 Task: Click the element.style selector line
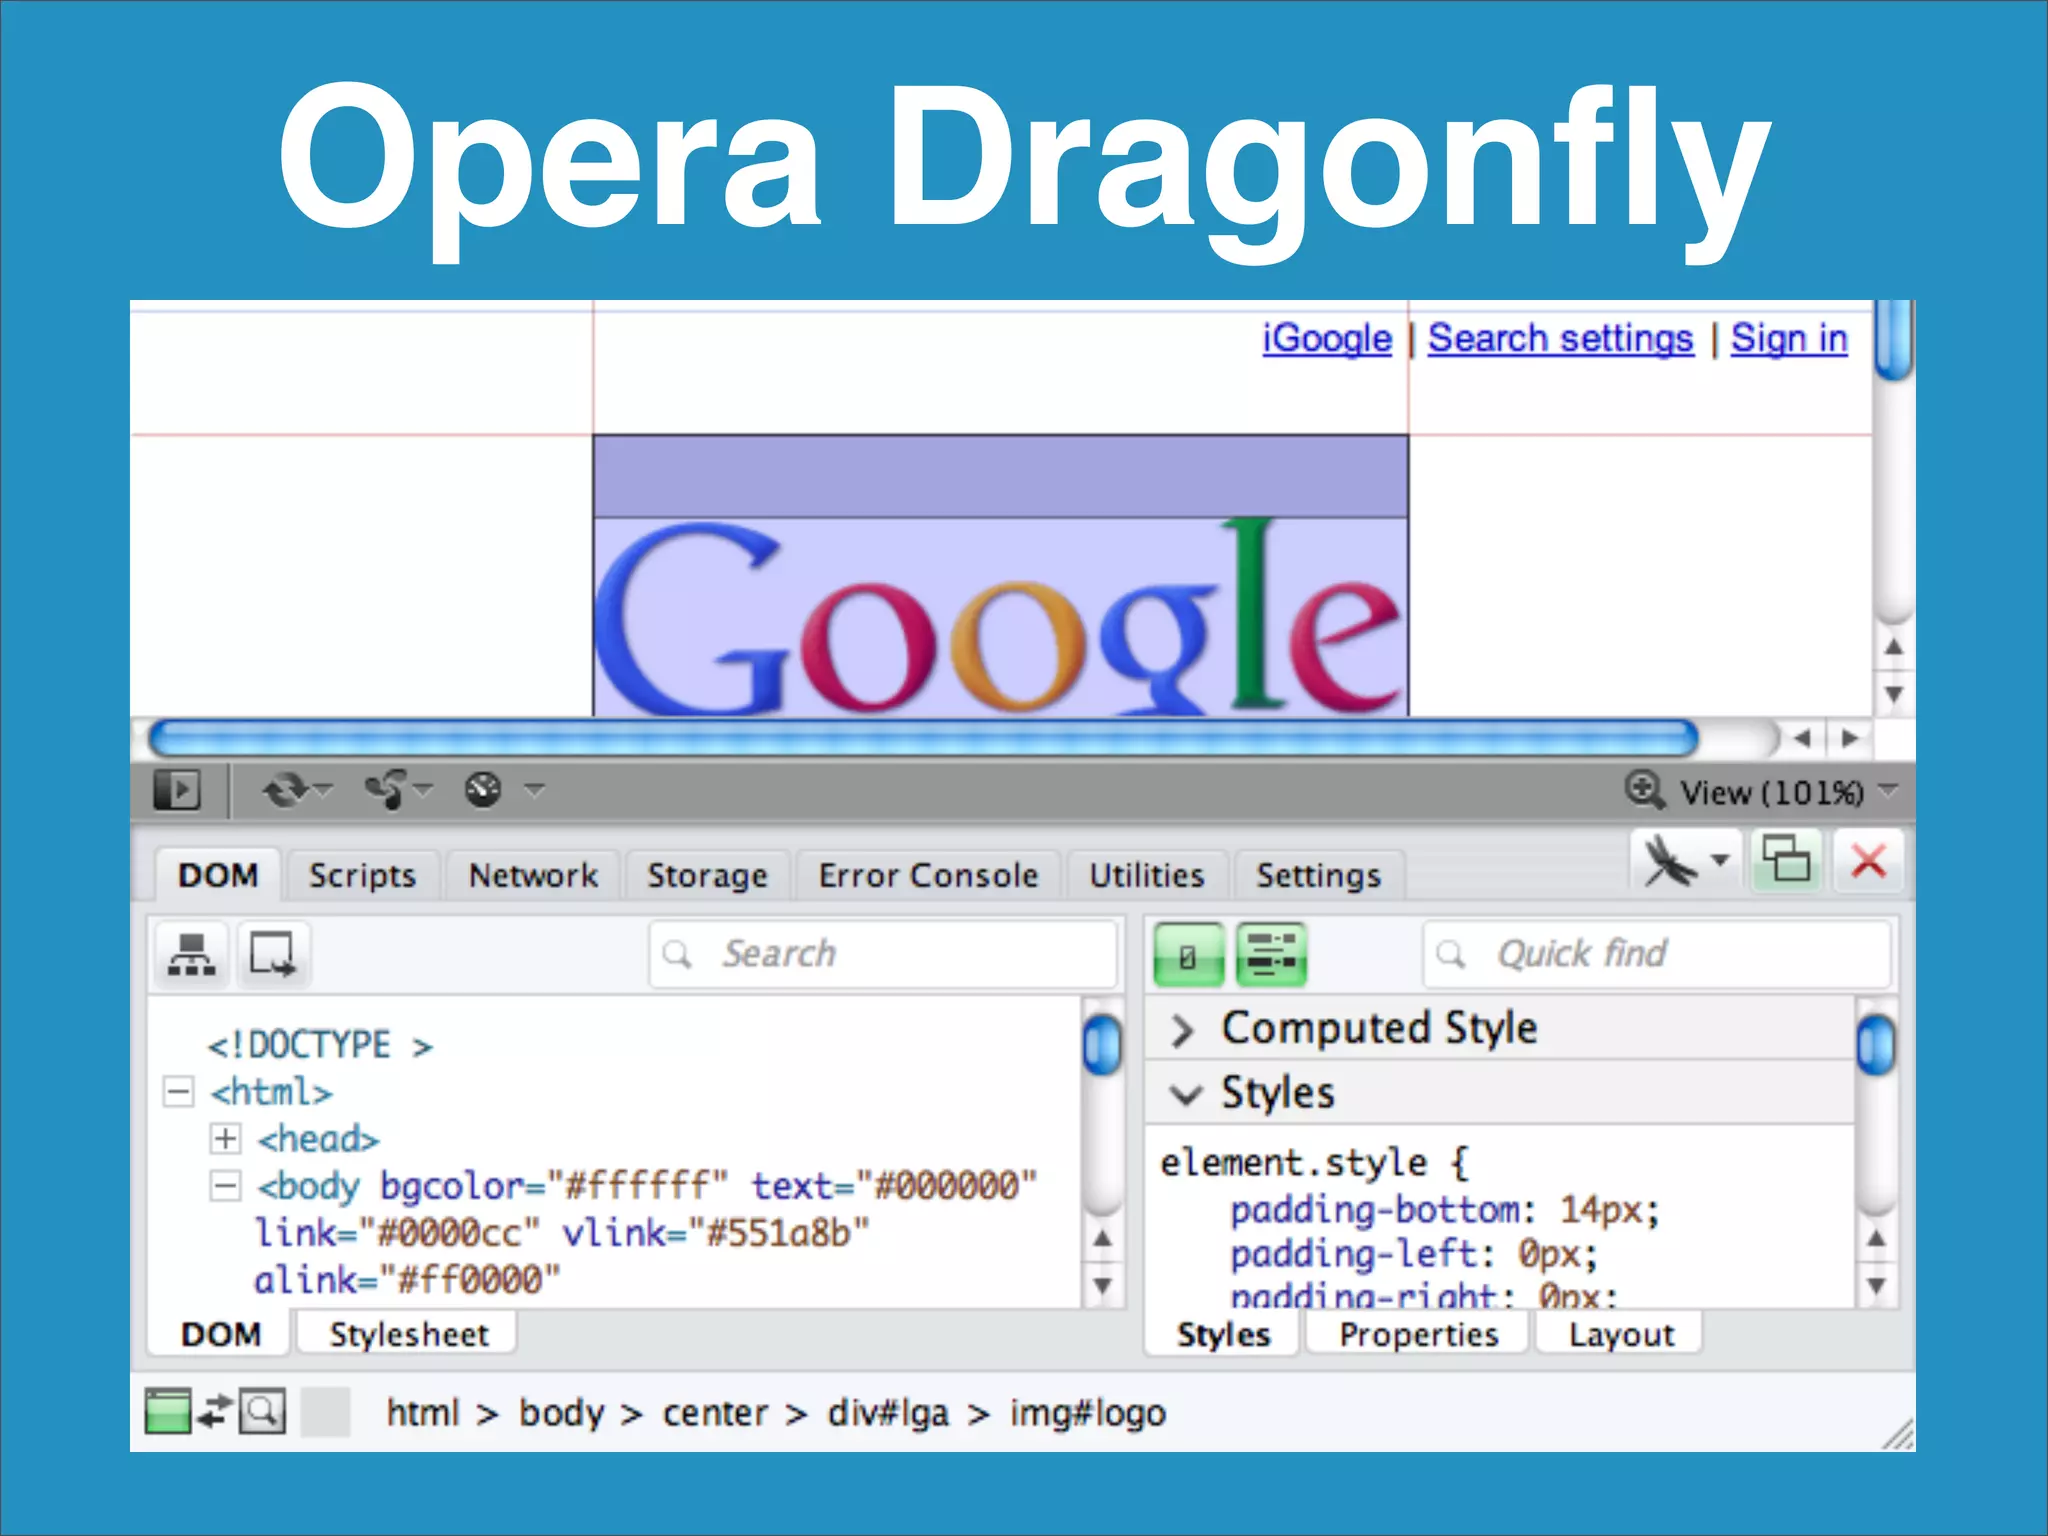[x=1314, y=1163]
